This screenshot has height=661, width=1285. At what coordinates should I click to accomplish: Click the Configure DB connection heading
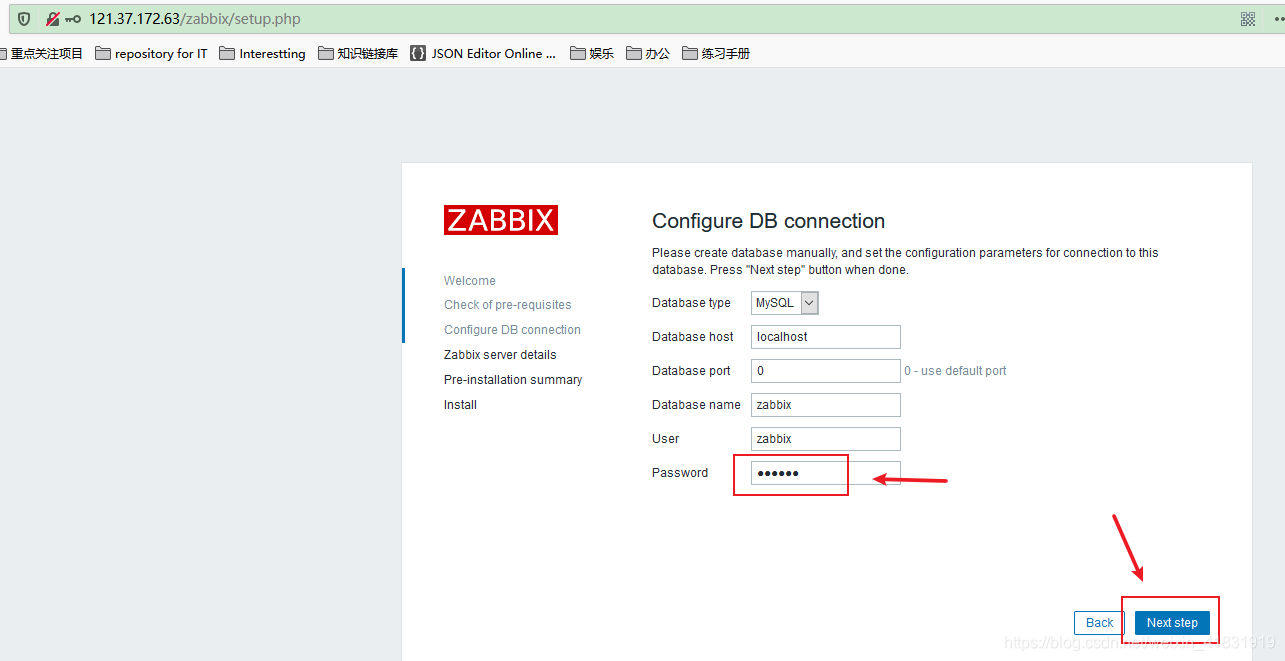tap(769, 221)
